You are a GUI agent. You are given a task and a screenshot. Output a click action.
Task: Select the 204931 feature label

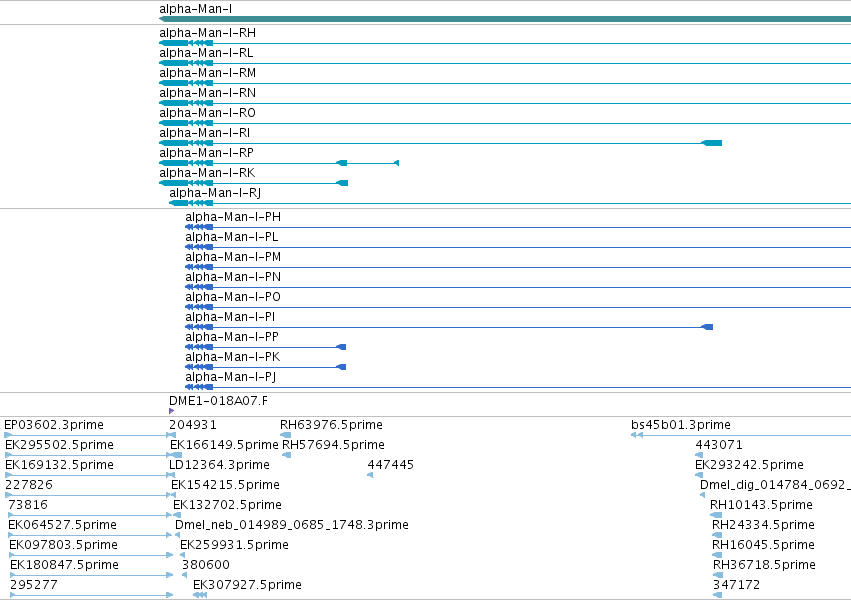(193, 425)
